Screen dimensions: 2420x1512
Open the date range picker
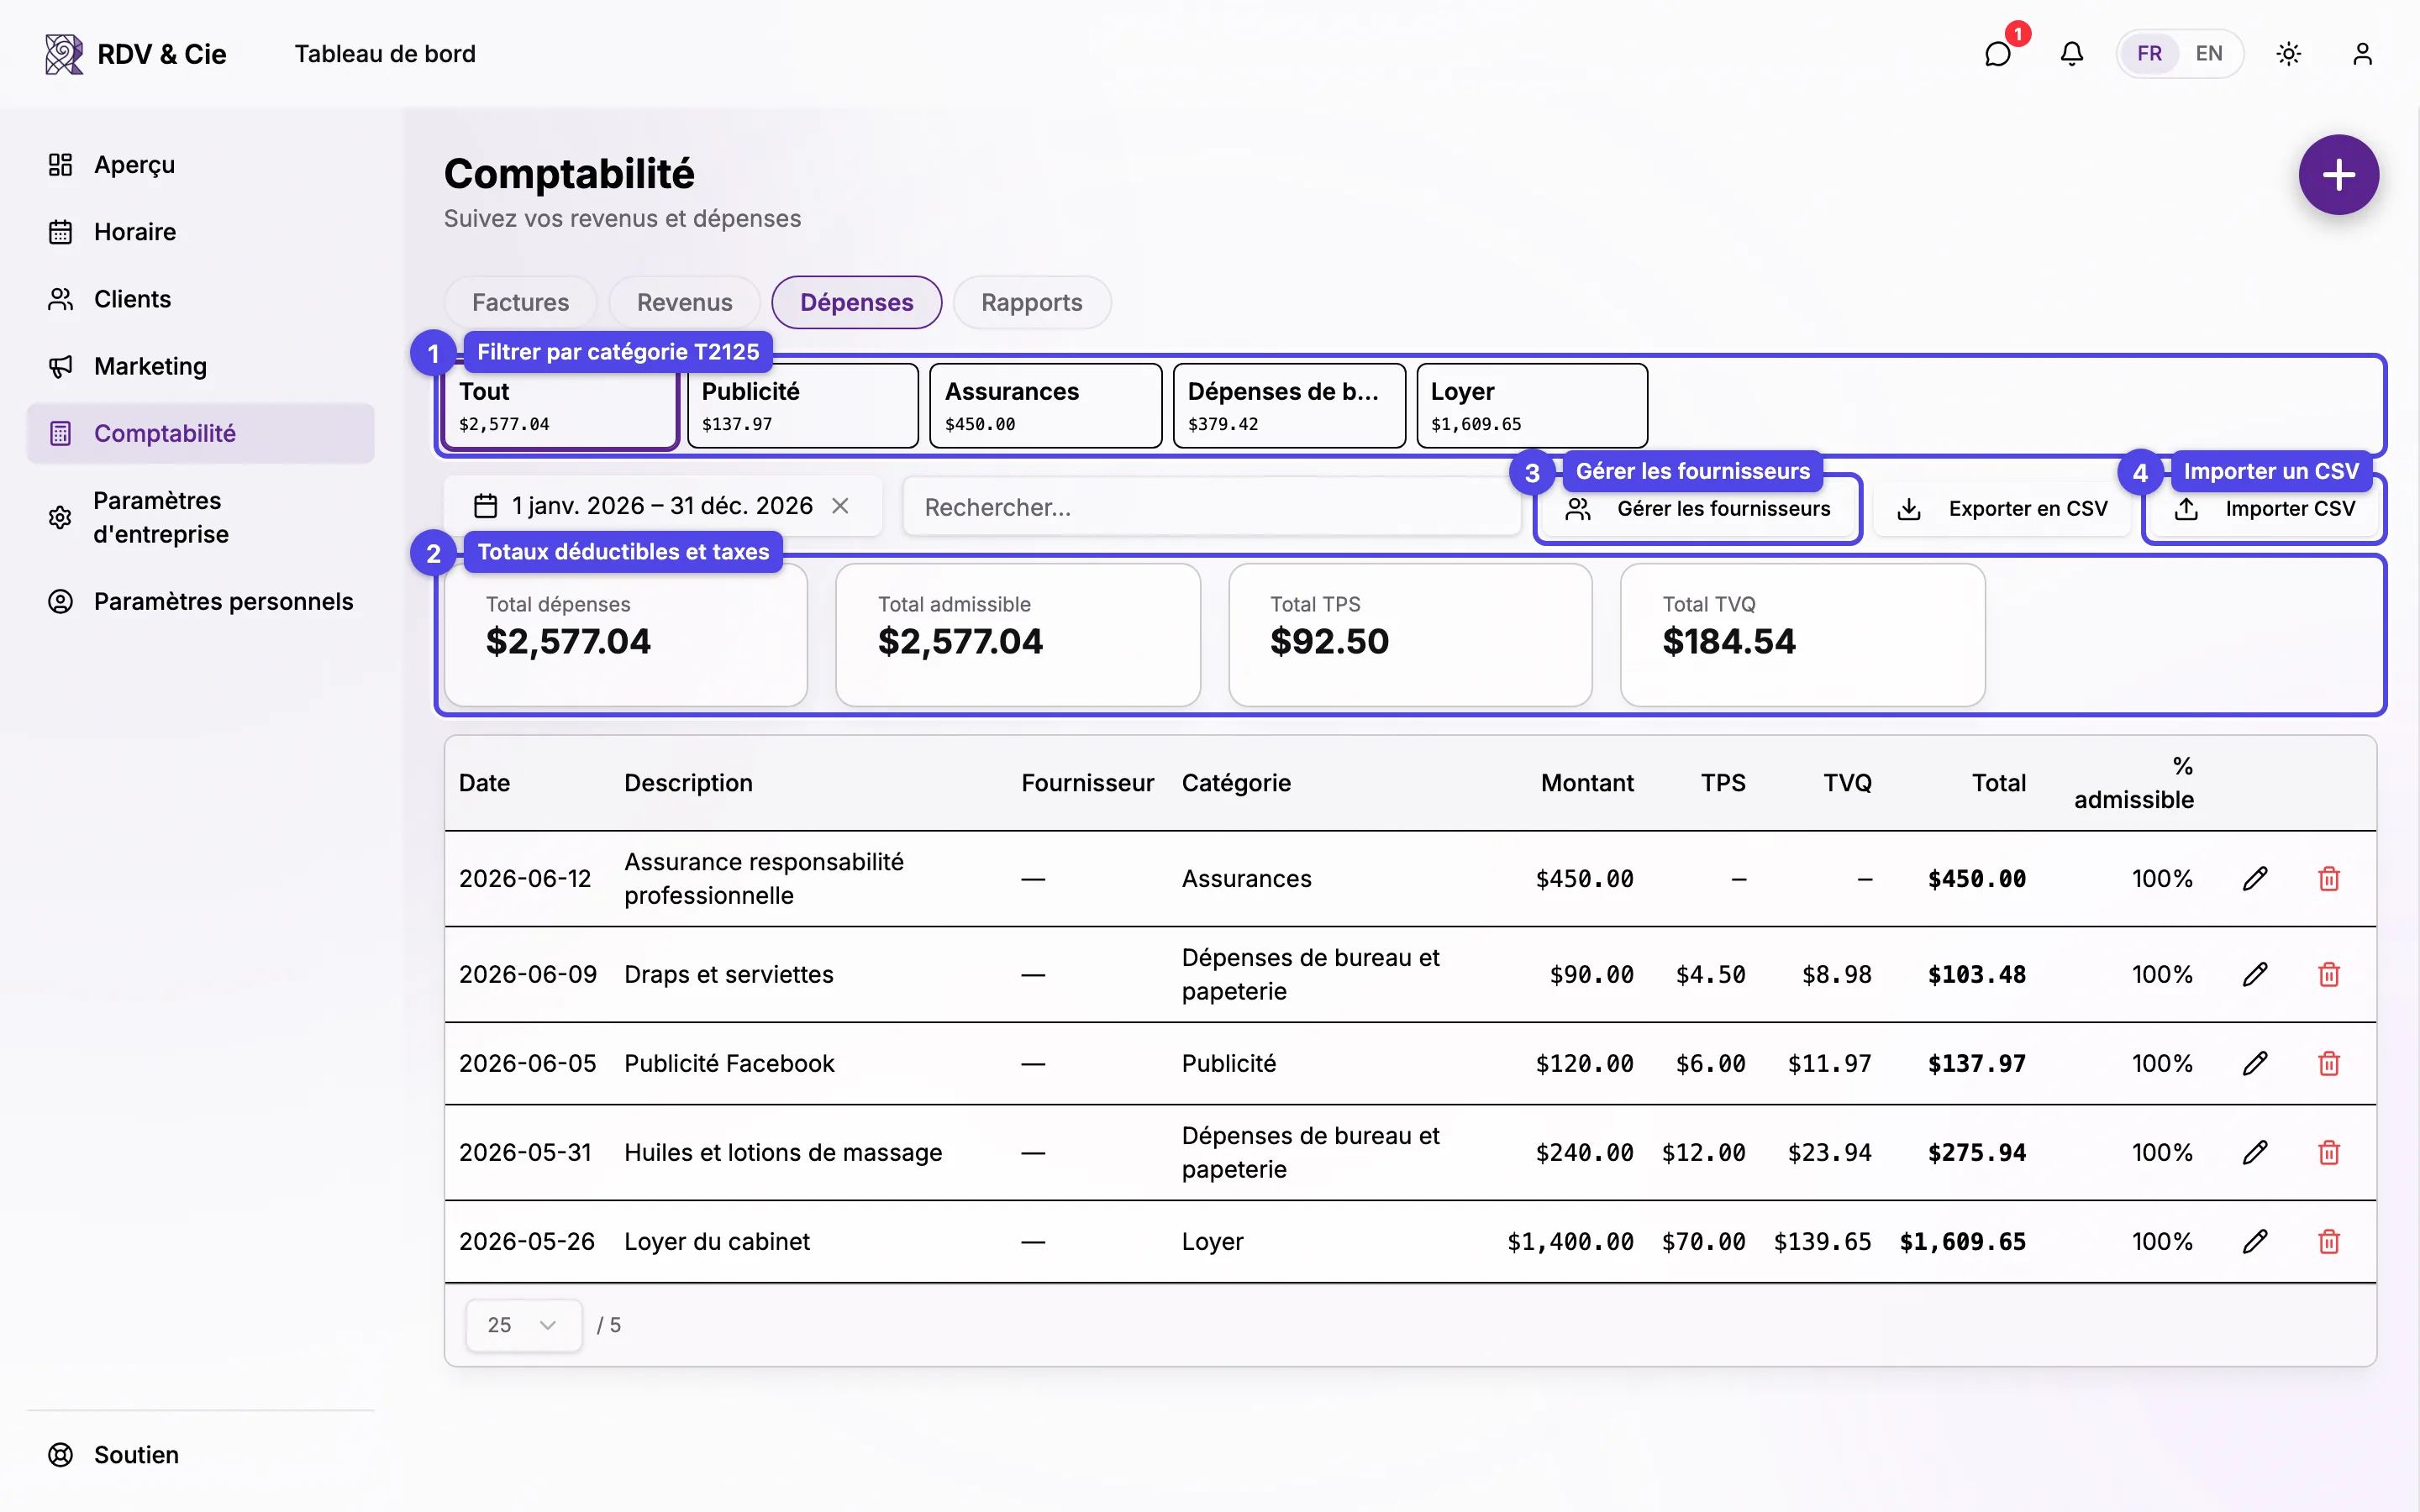(x=644, y=506)
